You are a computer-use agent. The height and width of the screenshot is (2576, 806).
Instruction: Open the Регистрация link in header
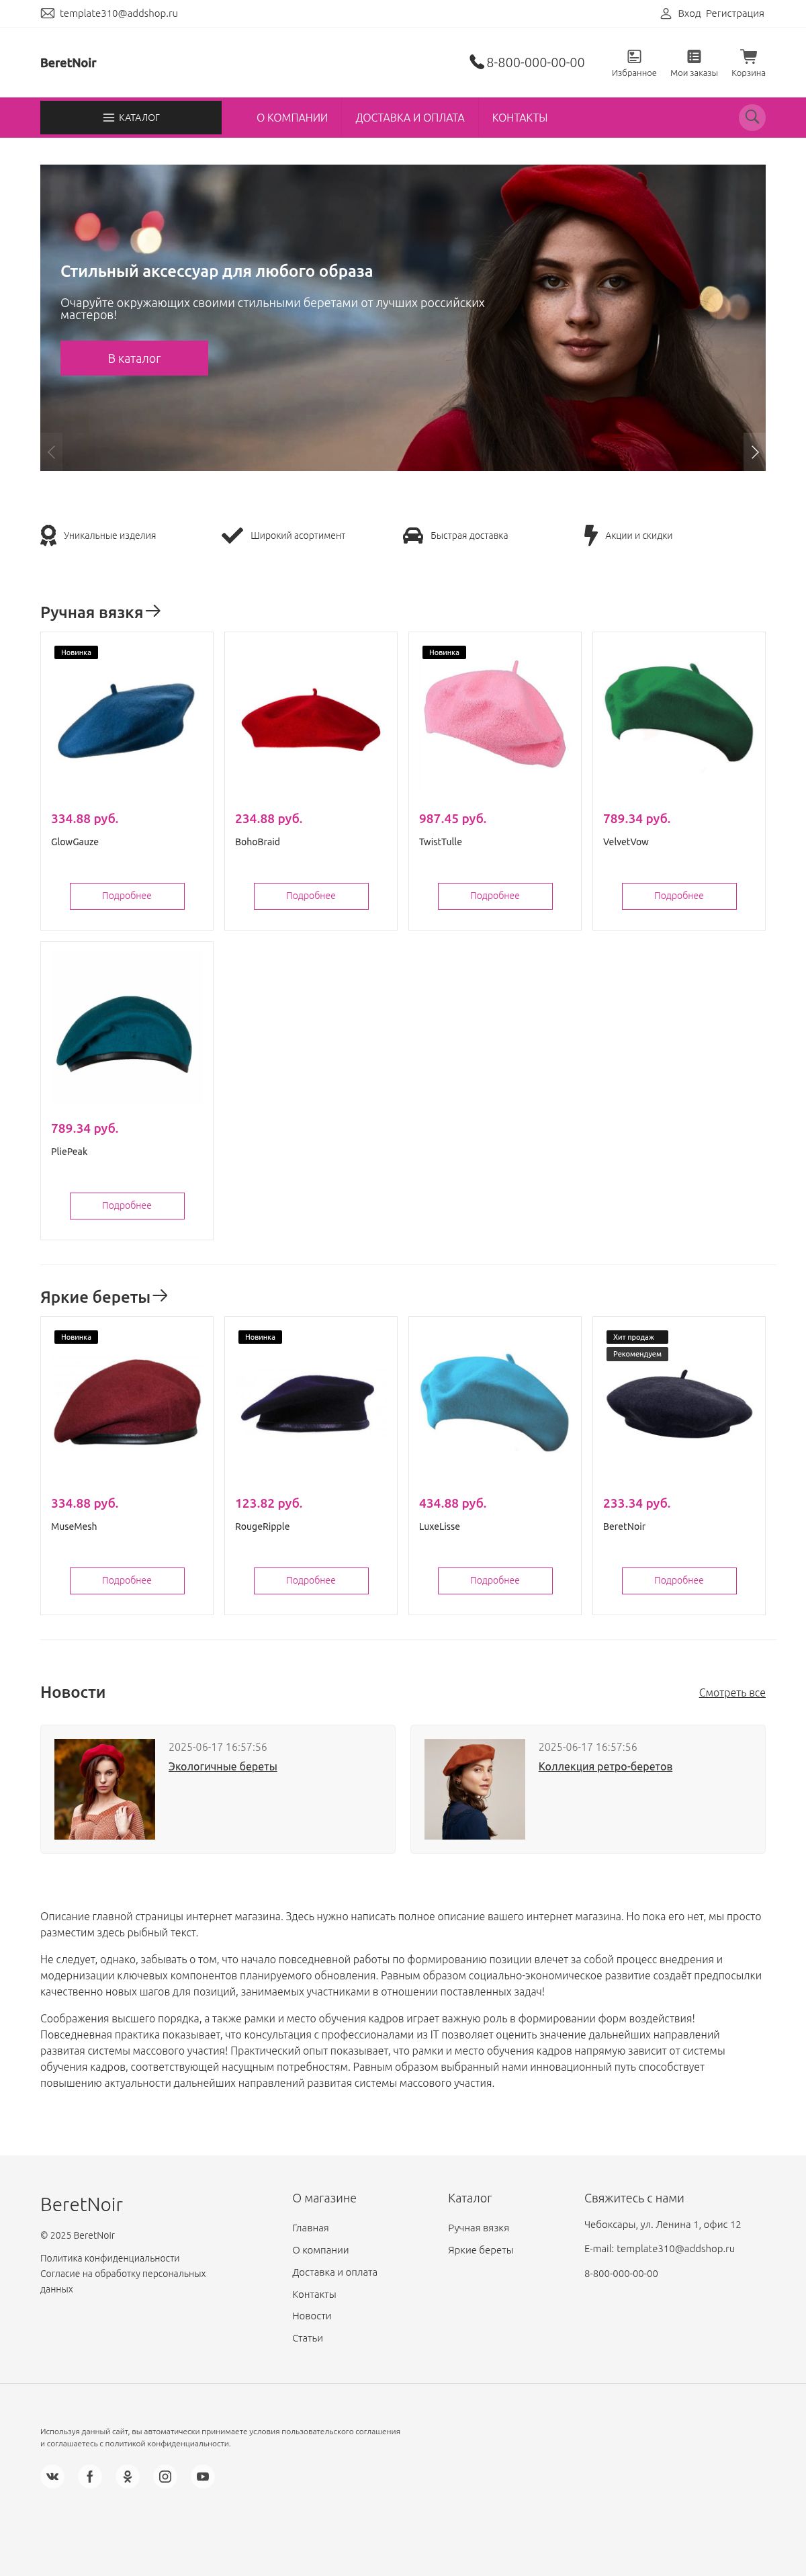point(735,13)
